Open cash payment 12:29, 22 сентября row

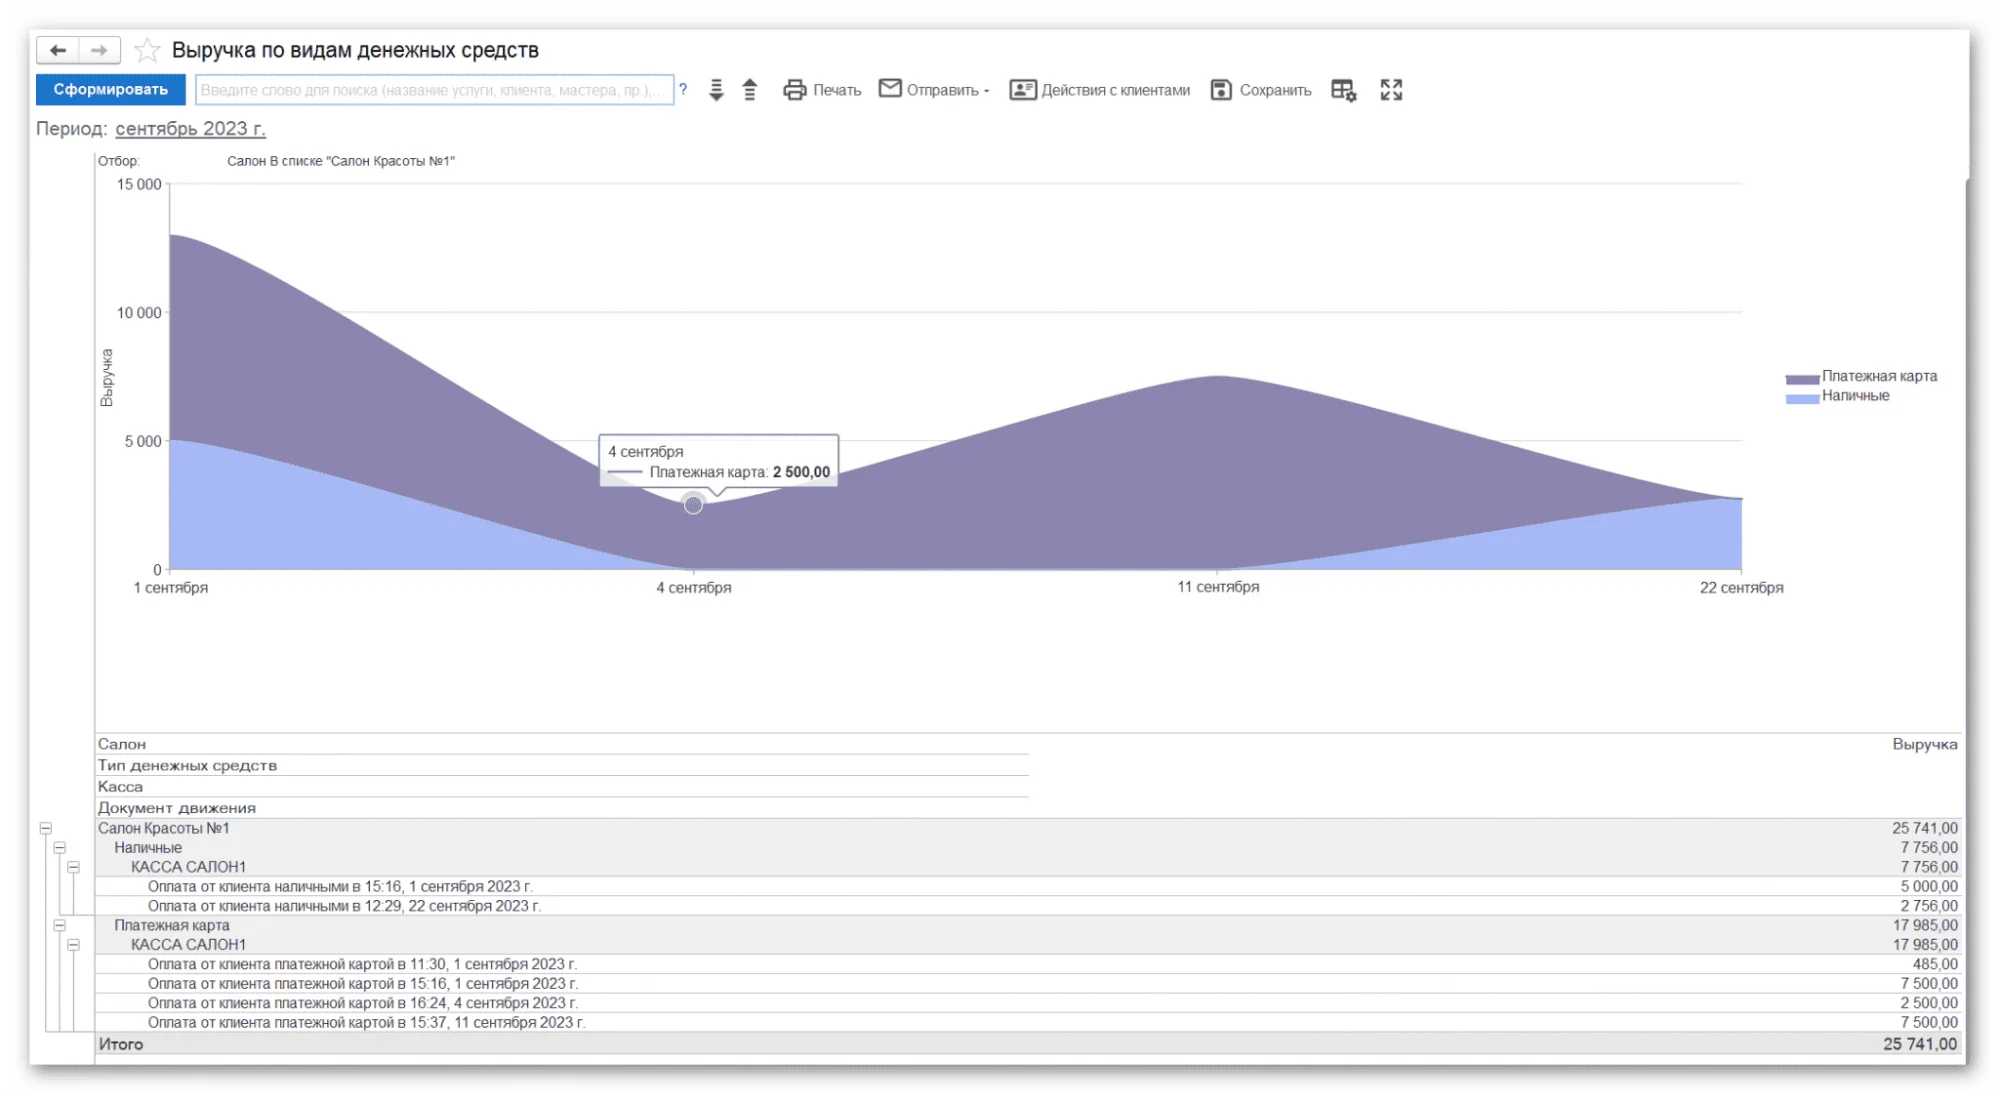[1028, 906]
